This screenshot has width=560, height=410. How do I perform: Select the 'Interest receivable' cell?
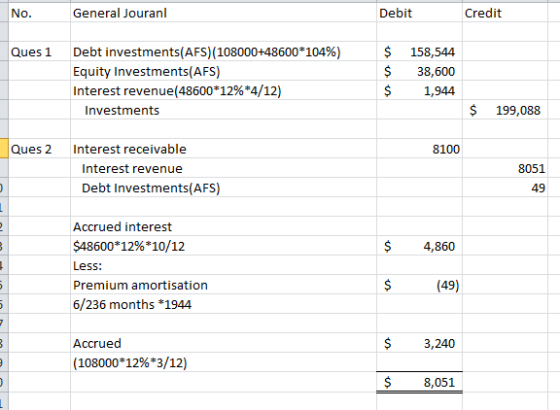click(223, 149)
